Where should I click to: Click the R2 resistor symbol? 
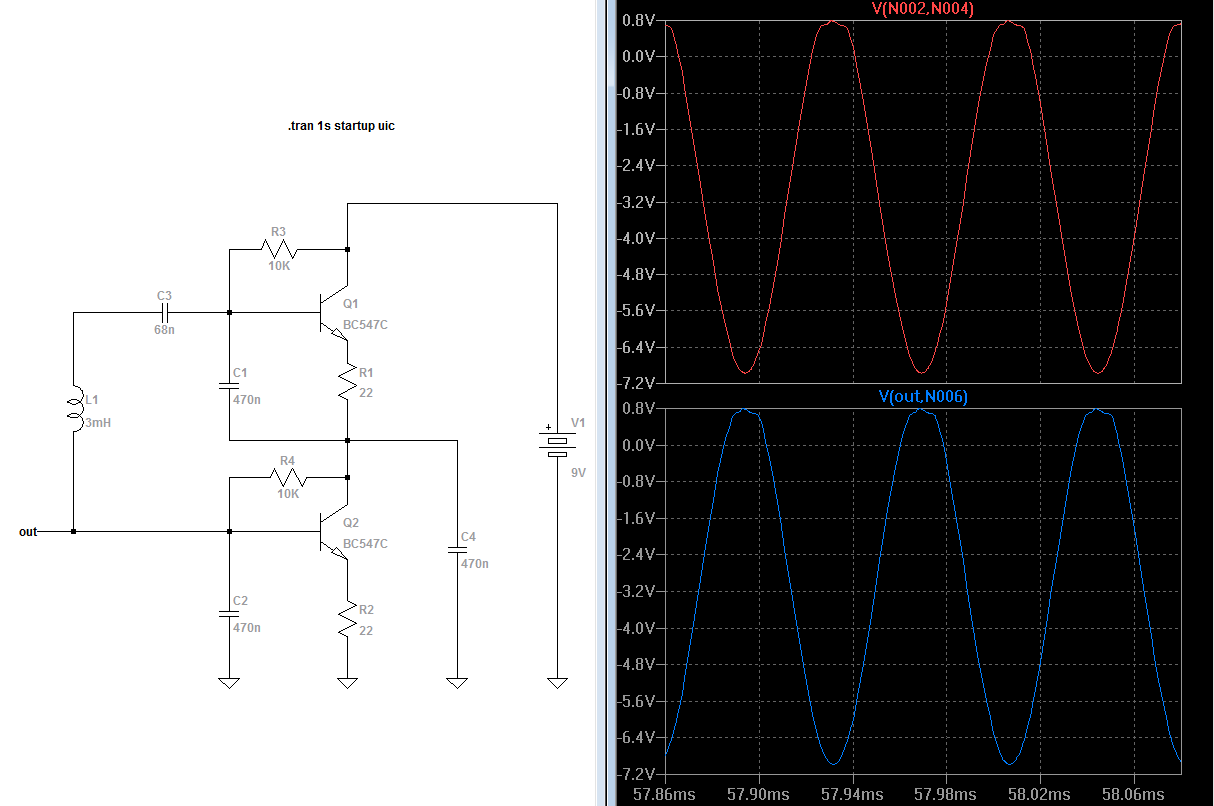tap(346, 620)
